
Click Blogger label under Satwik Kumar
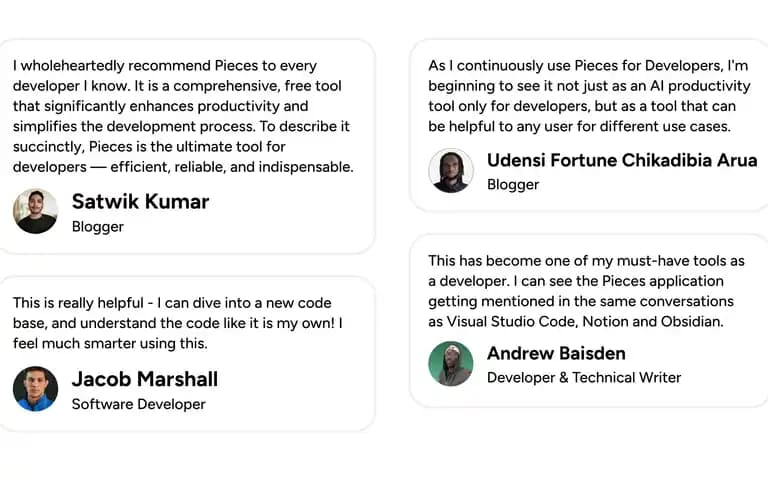point(97,227)
